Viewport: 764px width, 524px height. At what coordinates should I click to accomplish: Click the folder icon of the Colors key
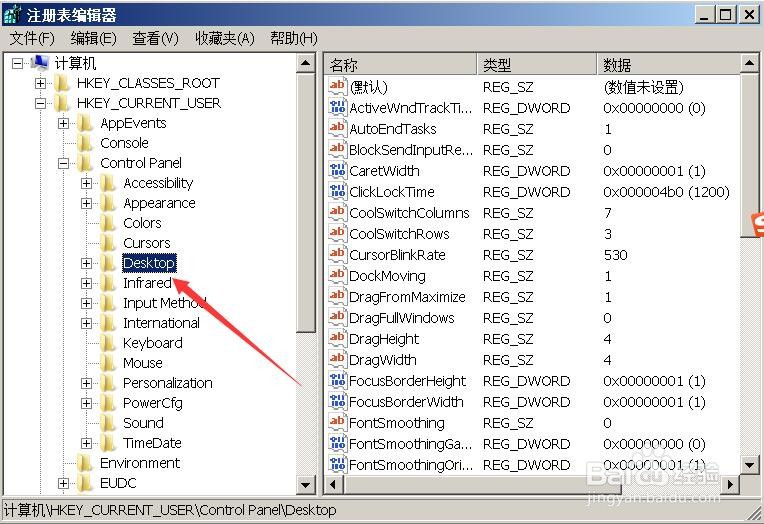click(x=108, y=223)
